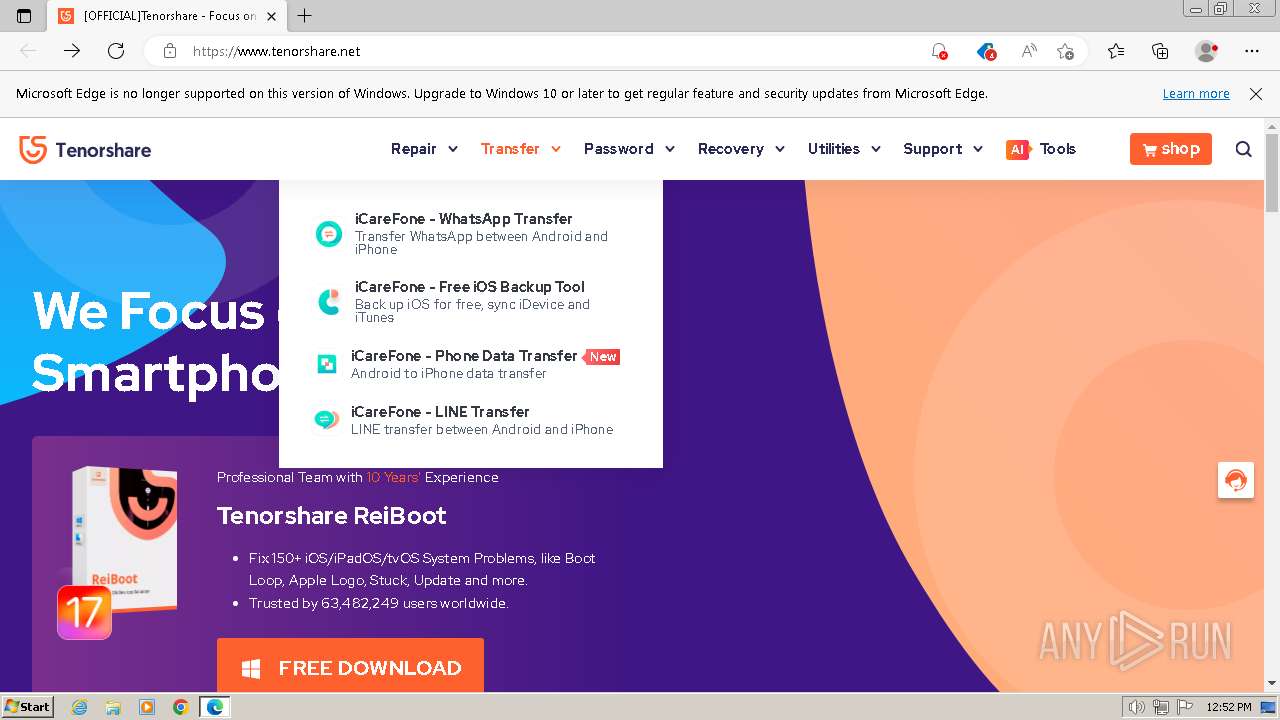1280x720 pixels.
Task: Switch to the Tenorshare browser tab
Action: 166,16
